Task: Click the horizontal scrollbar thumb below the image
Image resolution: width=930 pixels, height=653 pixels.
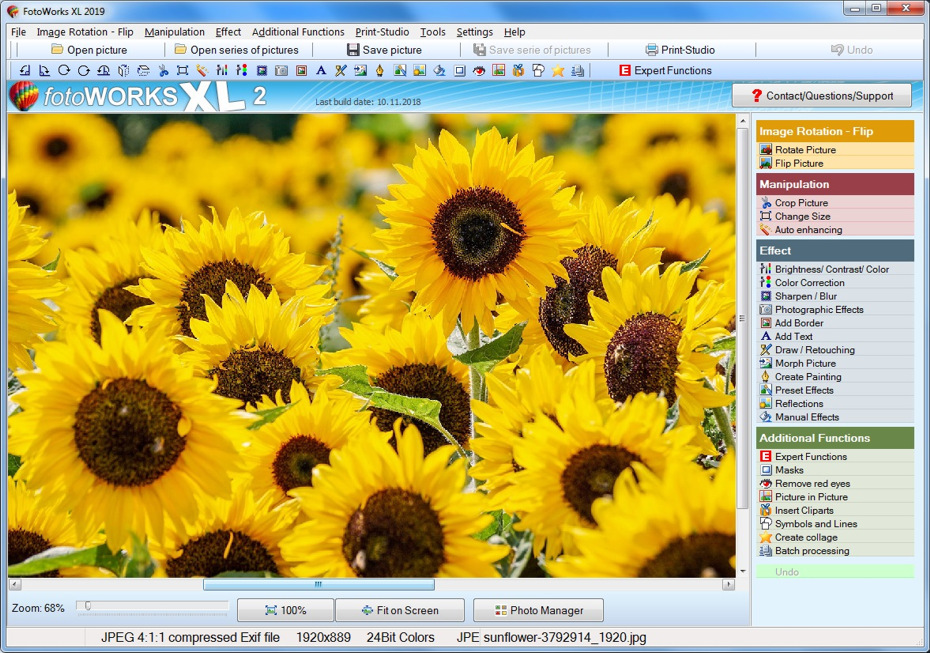Action: [x=319, y=585]
